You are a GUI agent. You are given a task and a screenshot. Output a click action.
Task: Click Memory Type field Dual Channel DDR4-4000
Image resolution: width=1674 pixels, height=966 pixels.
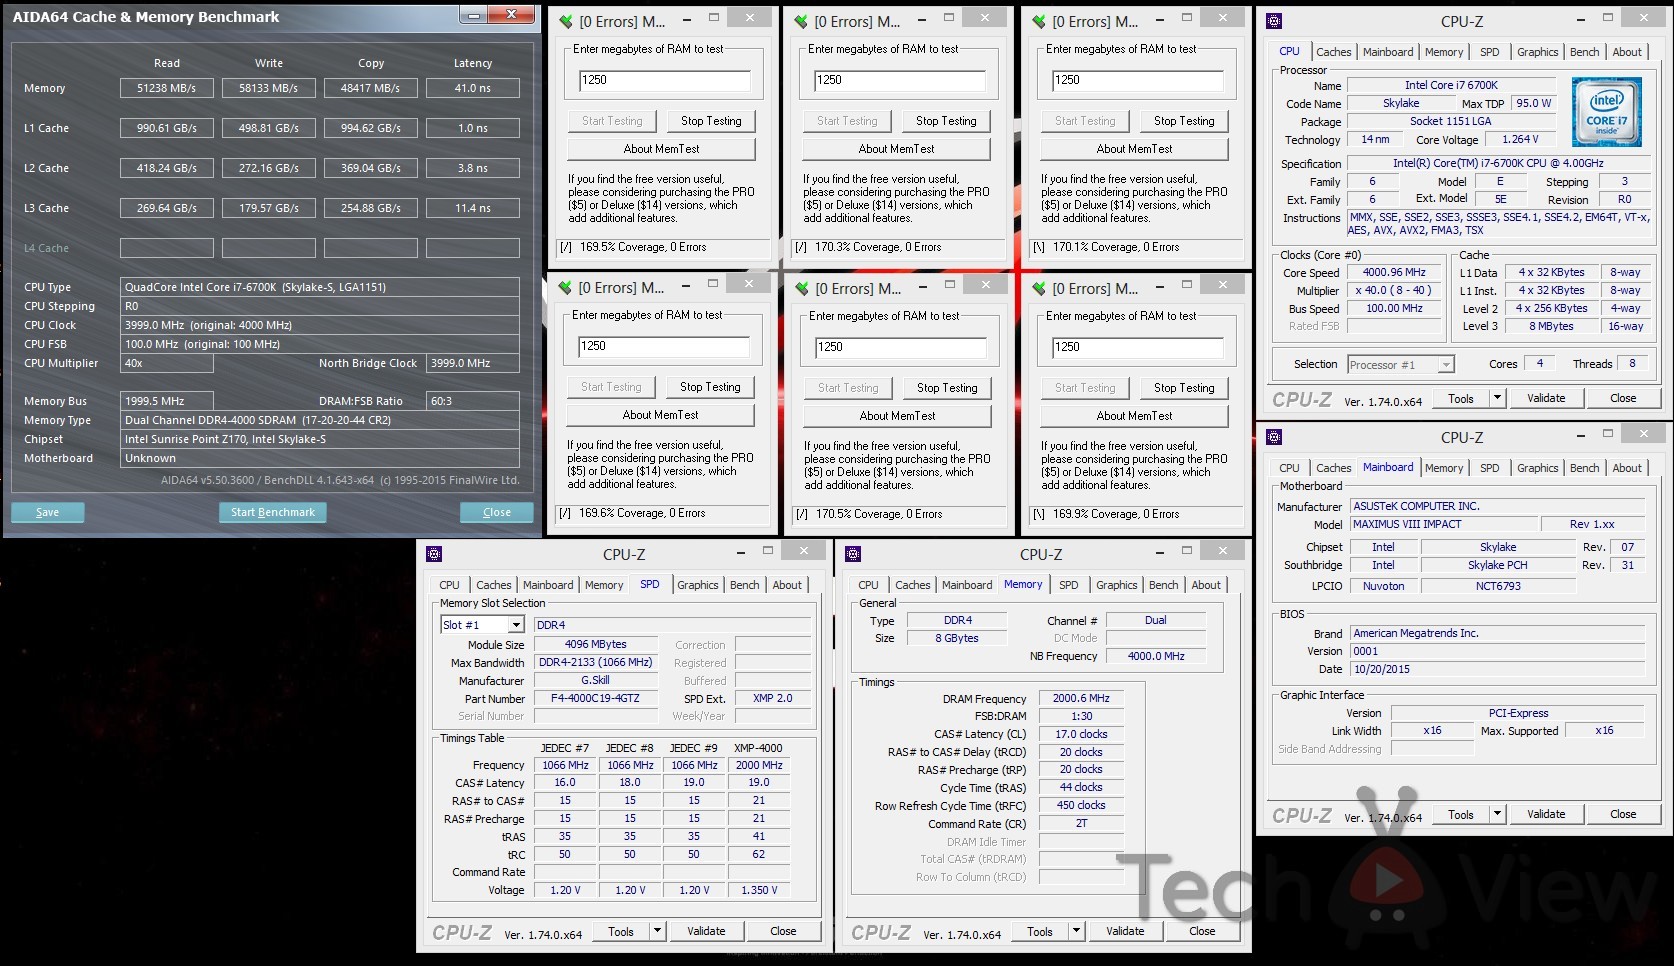tap(320, 420)
